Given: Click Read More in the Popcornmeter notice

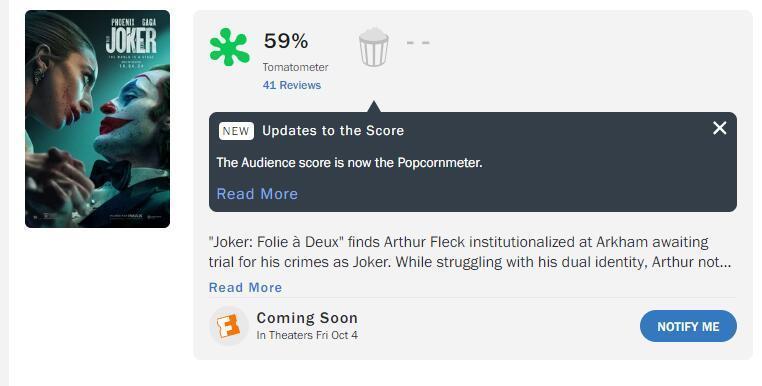Looking at the screenshot, I should click(257, 194).
